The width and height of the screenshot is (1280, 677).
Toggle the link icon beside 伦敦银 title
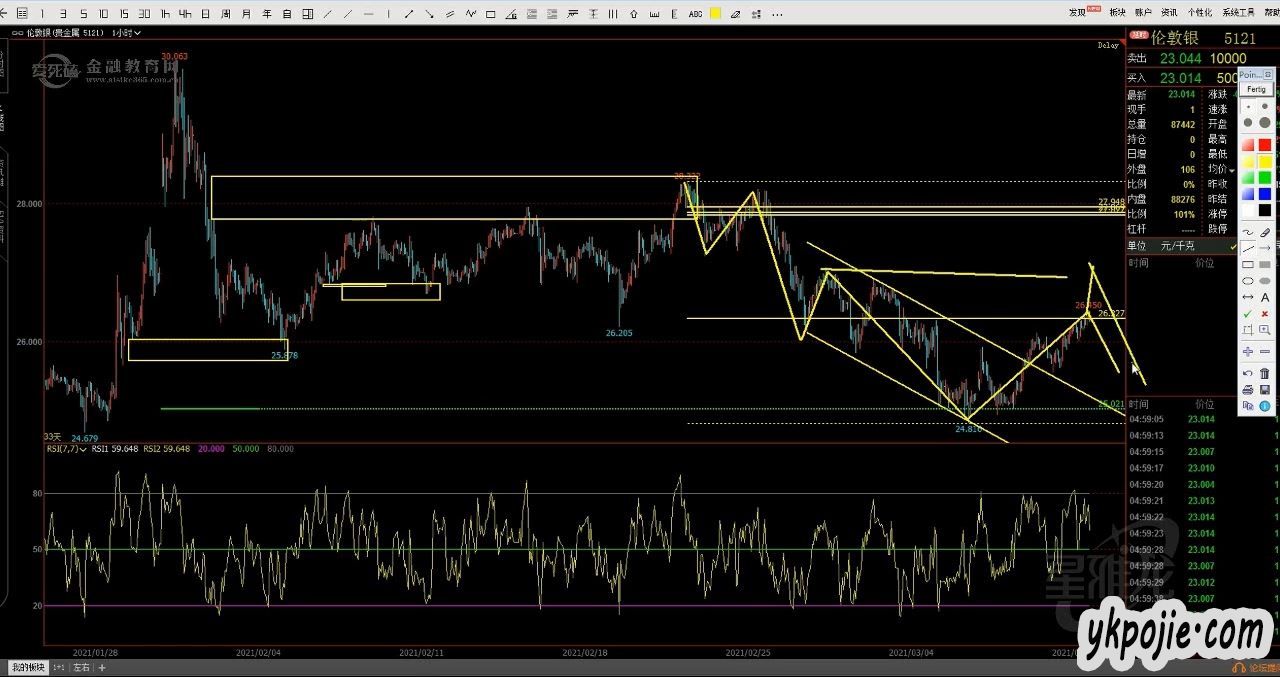(1136, 36)
